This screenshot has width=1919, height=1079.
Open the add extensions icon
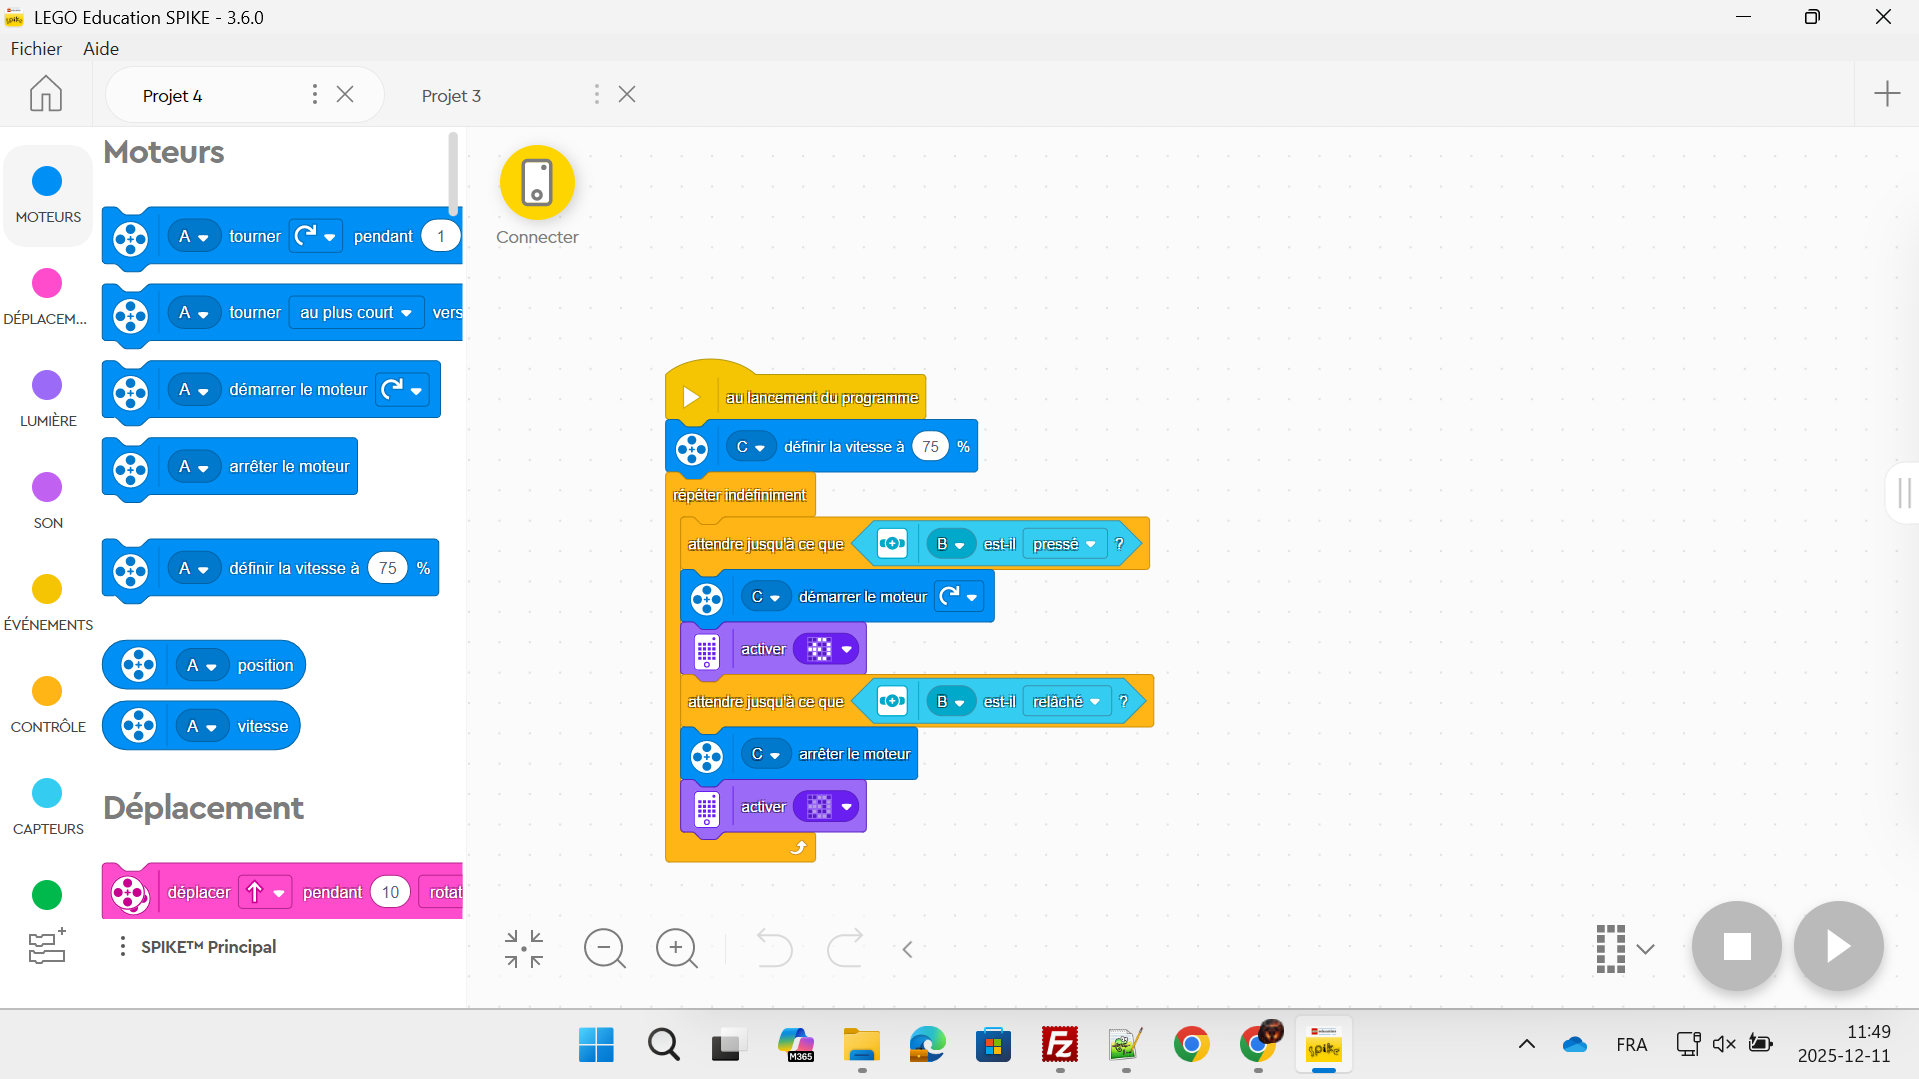[47, 946]
